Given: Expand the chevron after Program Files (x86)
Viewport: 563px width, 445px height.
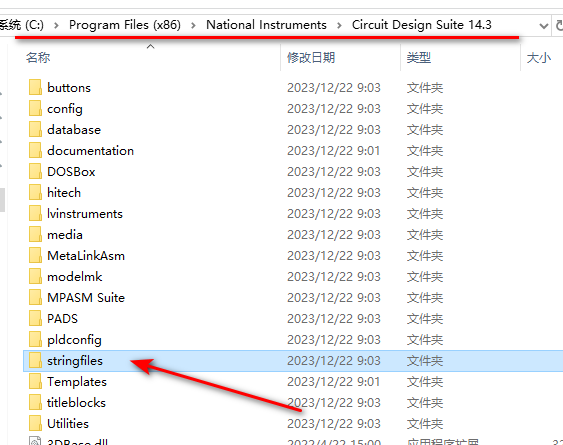Looking at the screenshot, I should point(194,25).
